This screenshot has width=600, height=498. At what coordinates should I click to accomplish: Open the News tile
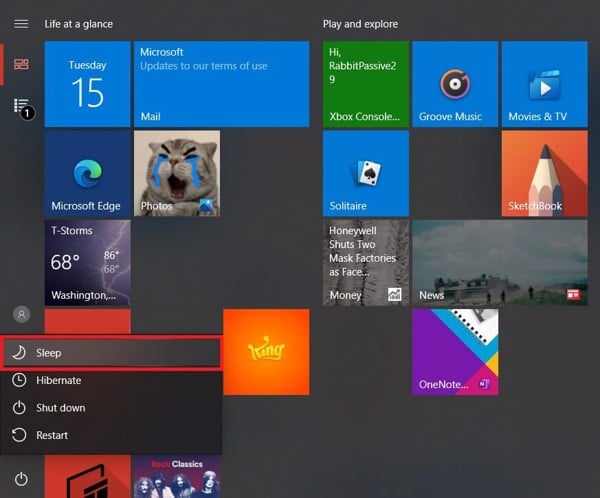click(500, 263)
